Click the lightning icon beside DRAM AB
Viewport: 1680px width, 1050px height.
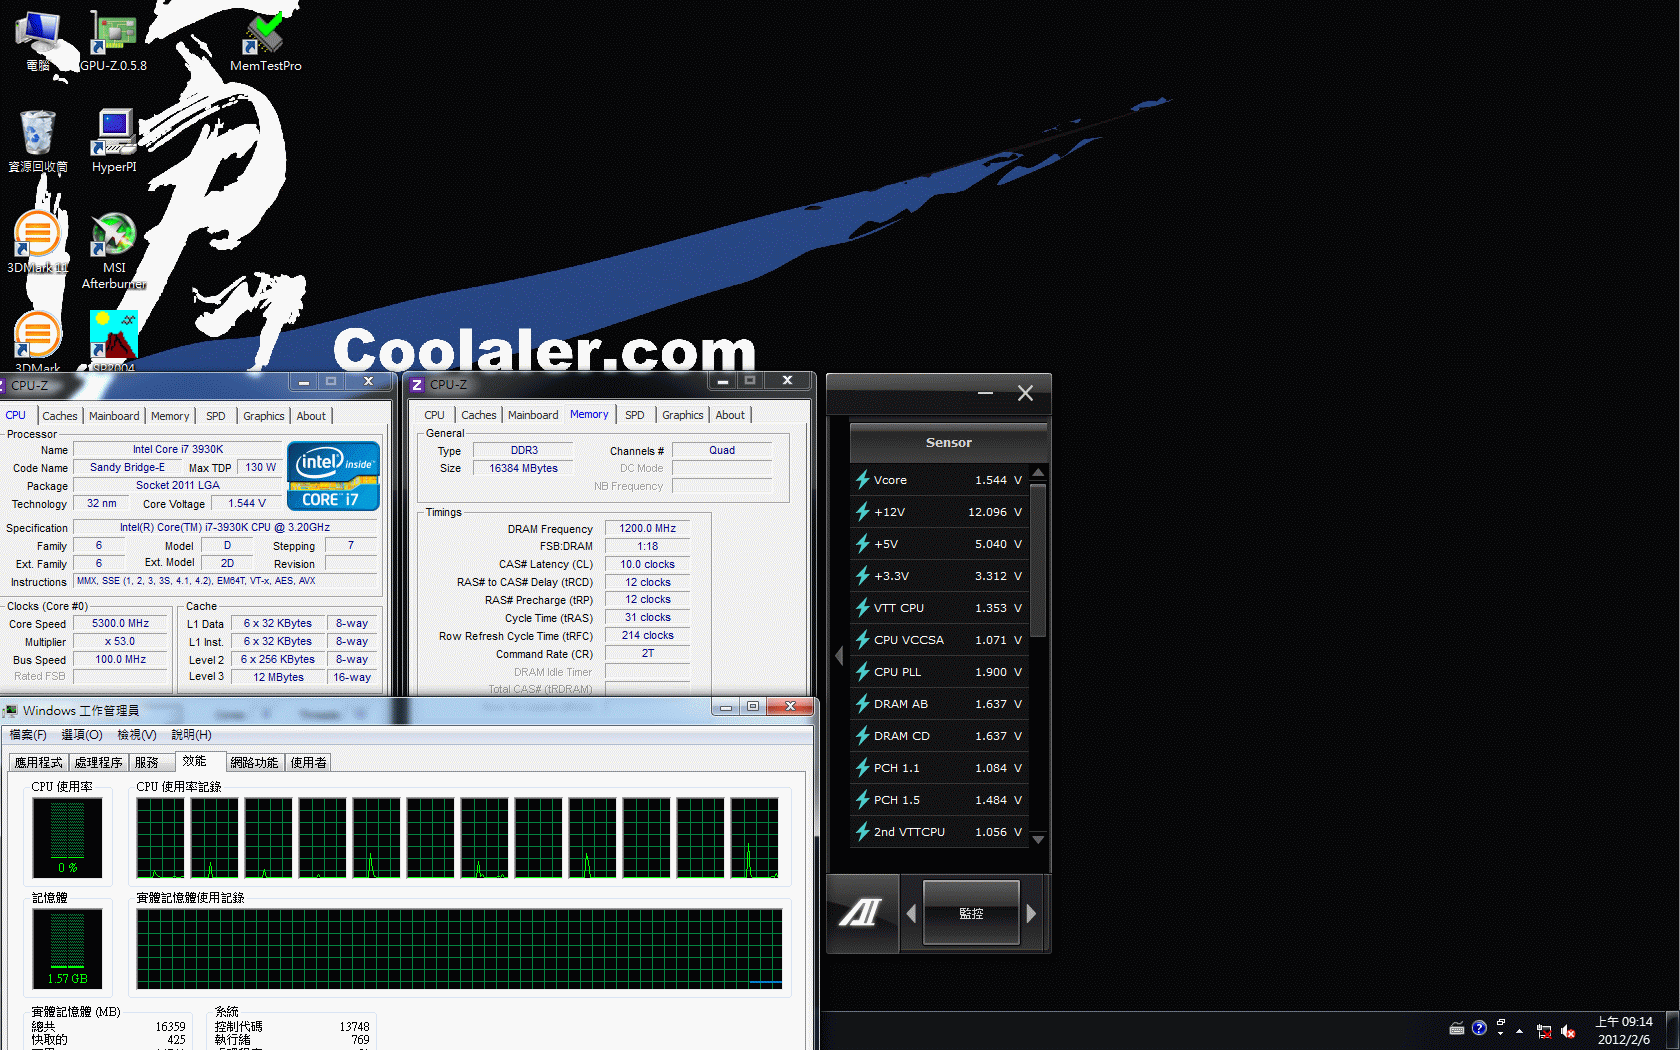tap(863, 704)
